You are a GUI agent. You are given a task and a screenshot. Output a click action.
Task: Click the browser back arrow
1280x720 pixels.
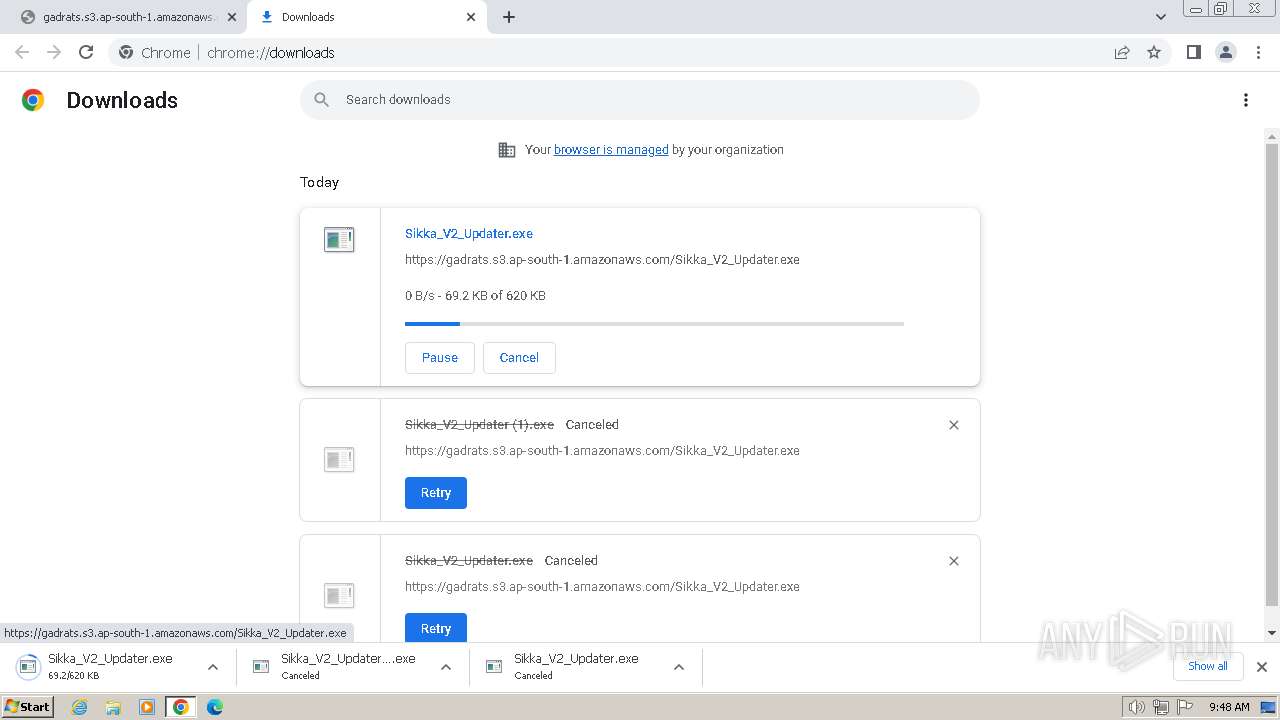coord(22,53)
